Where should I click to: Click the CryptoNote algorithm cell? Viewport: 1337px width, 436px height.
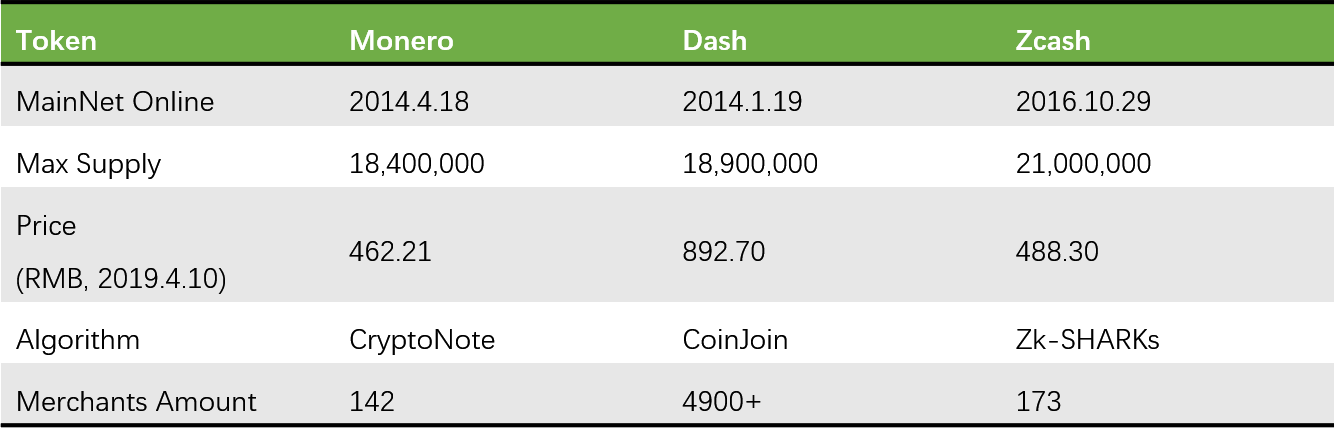click(x=422, y=341)
